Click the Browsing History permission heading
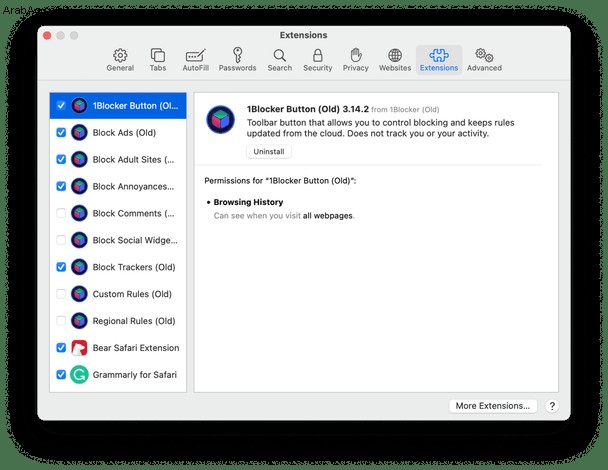This screenshot has height=470, width=608. click(x=248, y=202)
